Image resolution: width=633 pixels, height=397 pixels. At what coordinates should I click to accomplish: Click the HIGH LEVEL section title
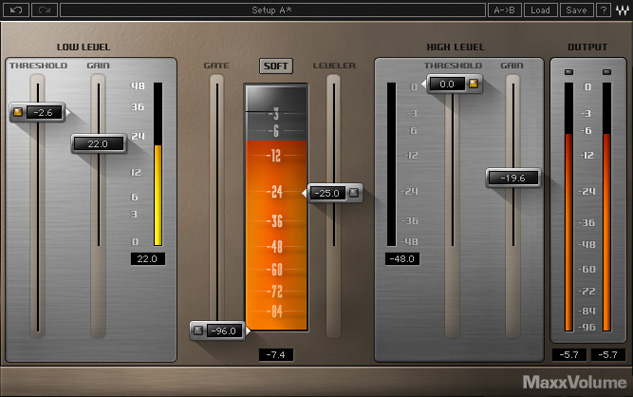point(455,47)
